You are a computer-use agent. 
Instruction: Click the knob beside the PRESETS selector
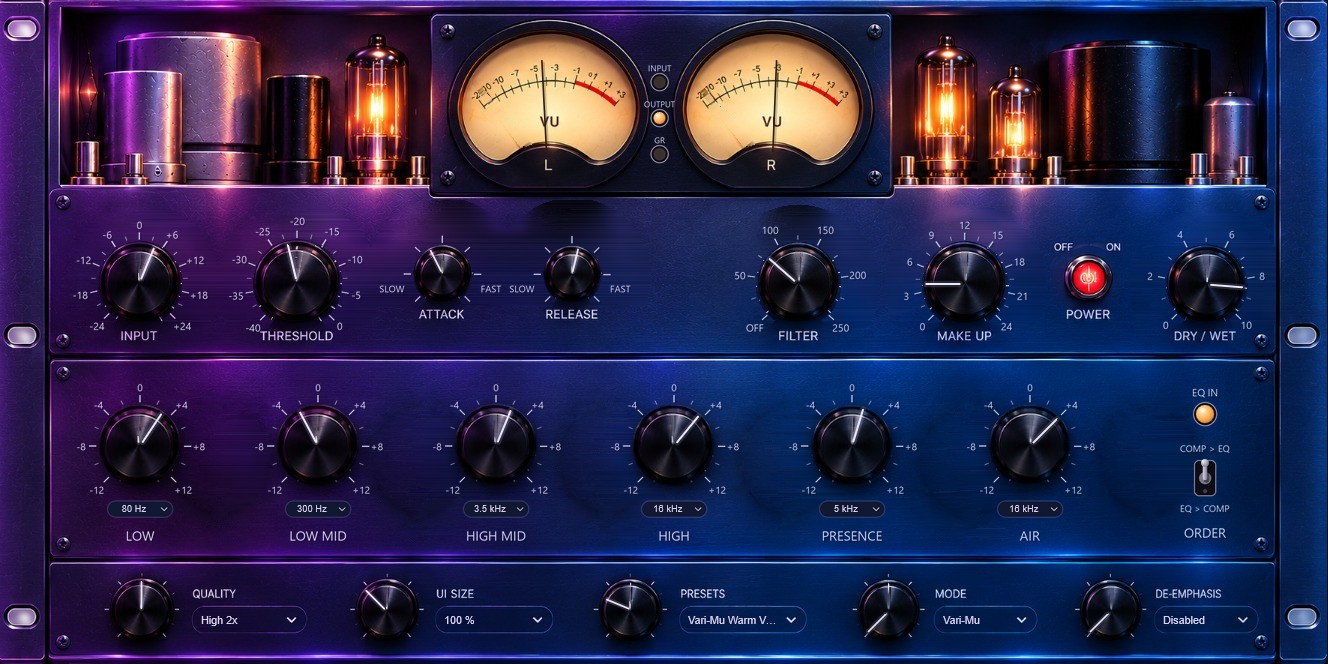pos(631,609)
